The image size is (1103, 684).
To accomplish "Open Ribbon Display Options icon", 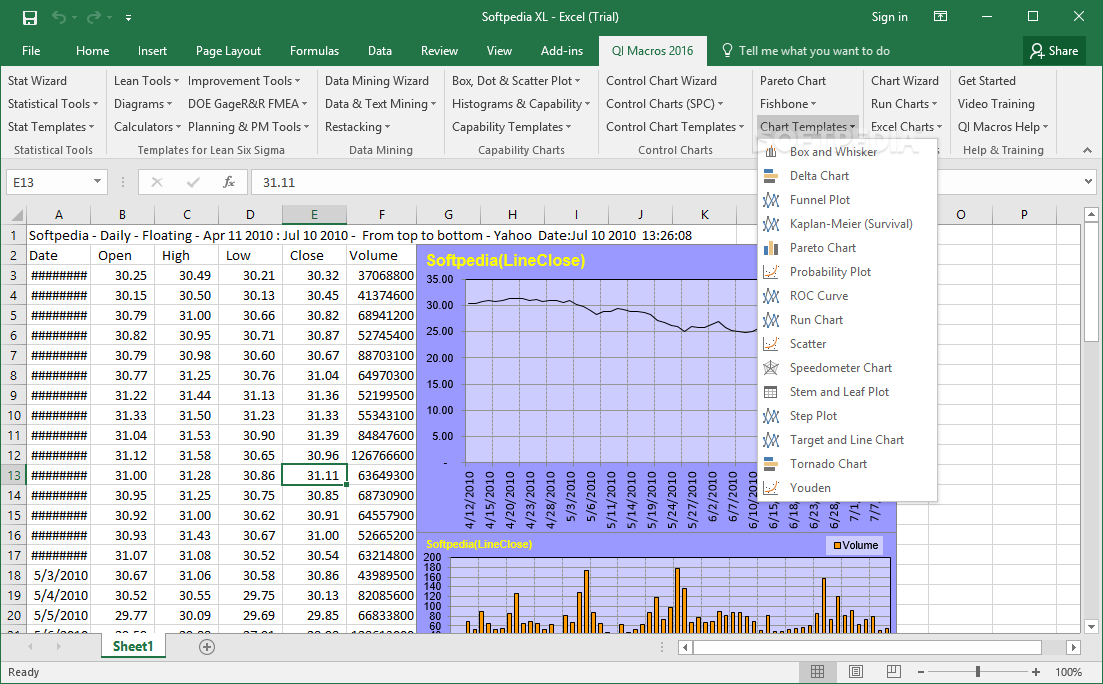I will [x=941, y=17].
